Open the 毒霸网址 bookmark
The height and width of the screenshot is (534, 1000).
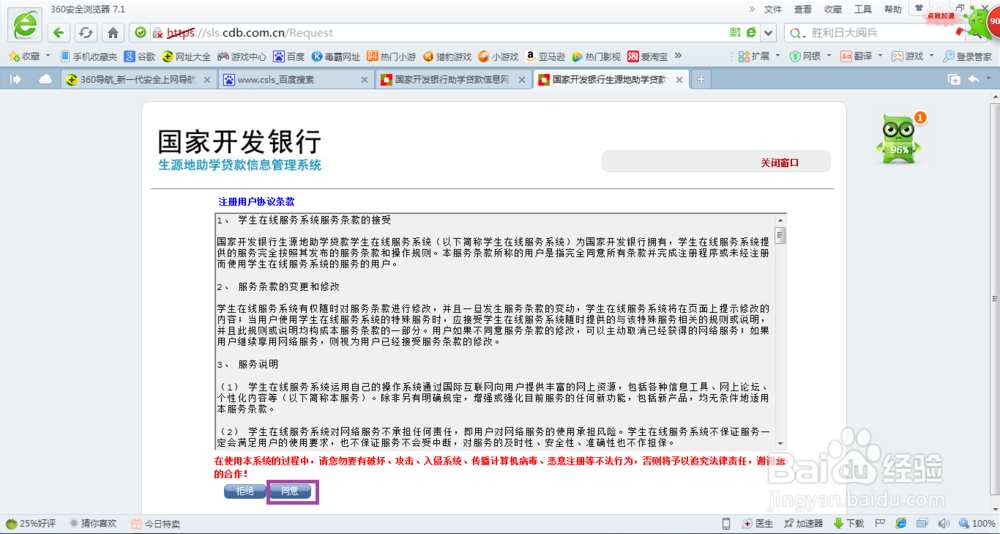tap(336, 56)
